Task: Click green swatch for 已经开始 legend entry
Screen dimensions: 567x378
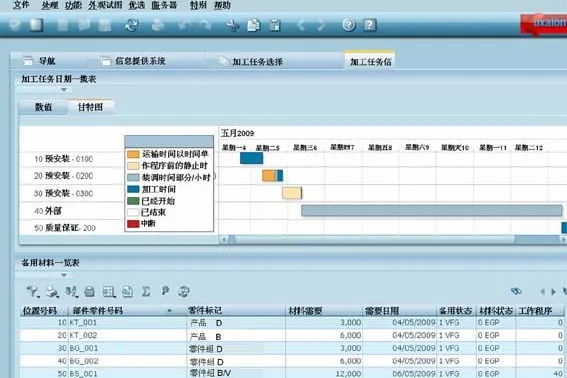Action: (133, 201)
